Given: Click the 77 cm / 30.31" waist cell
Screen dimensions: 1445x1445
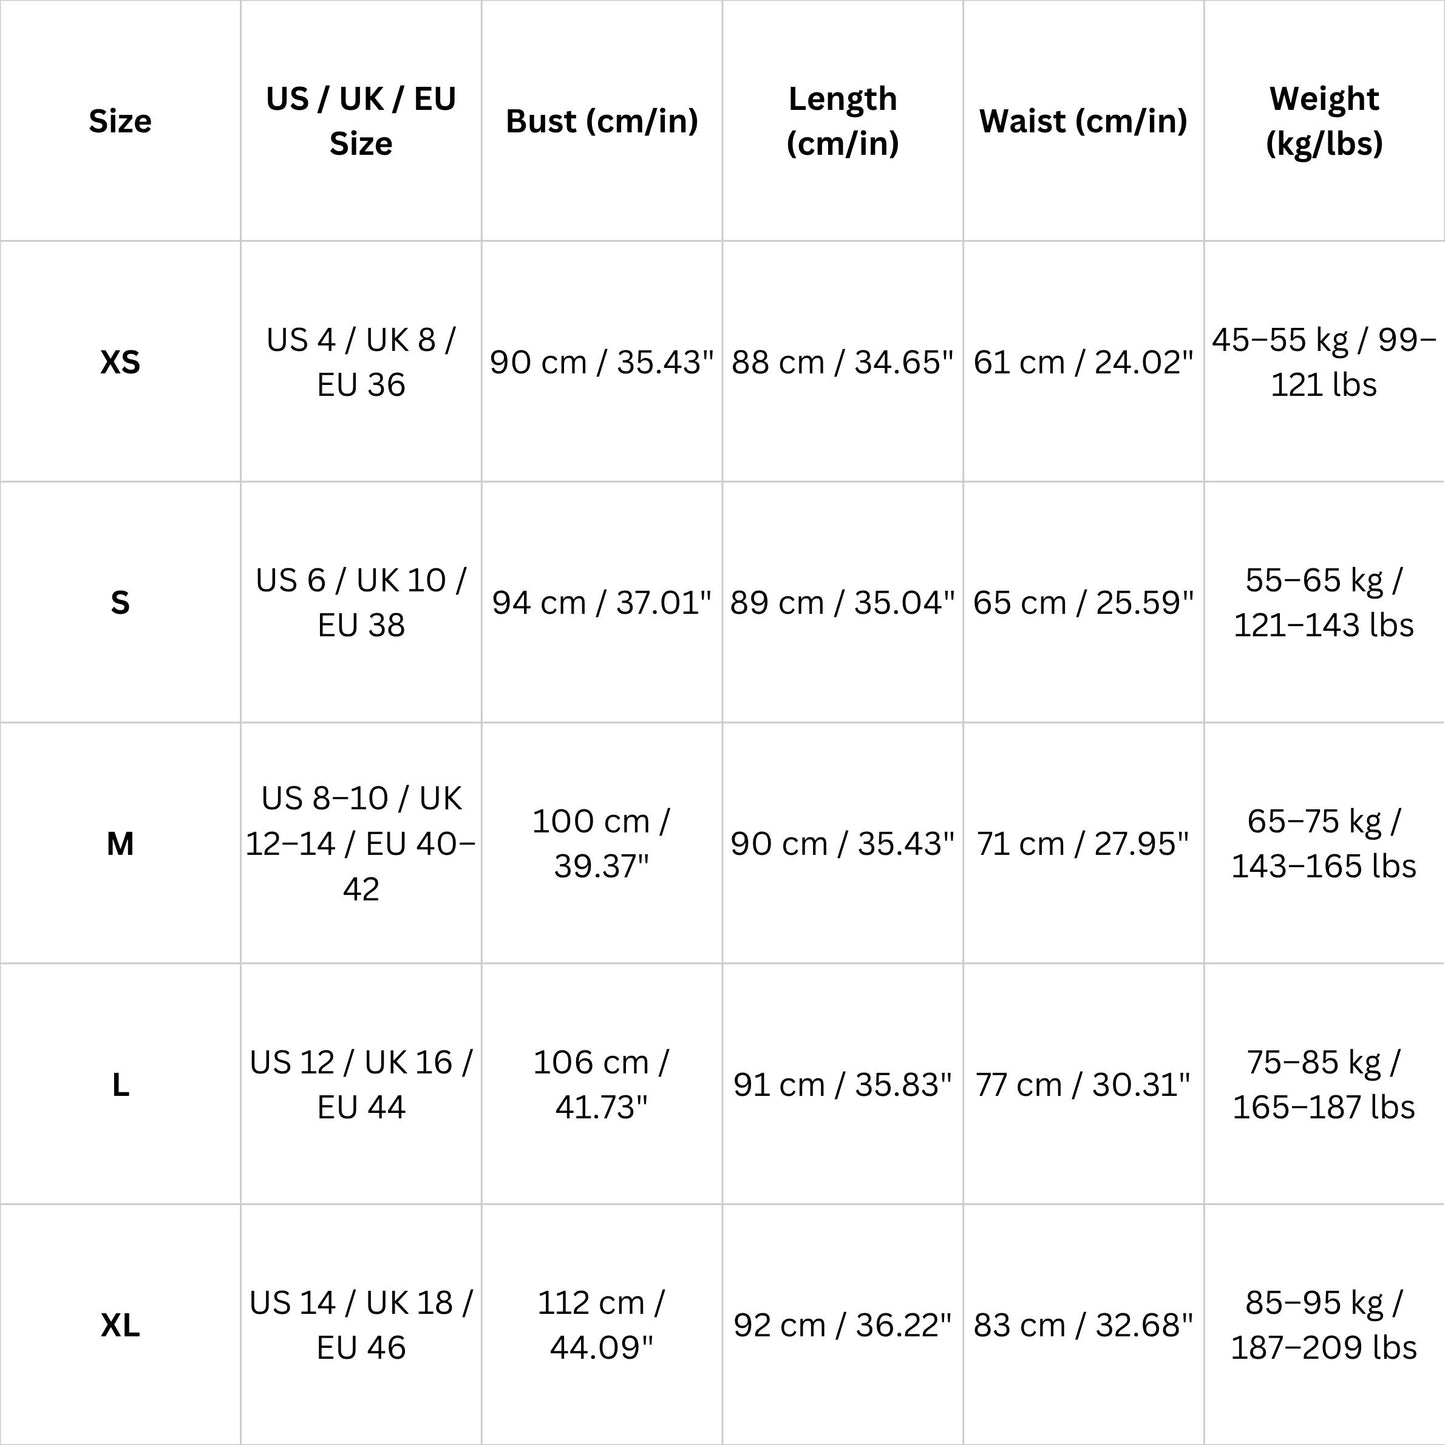Looking at the screenshot, I should pos(1084,1085).
